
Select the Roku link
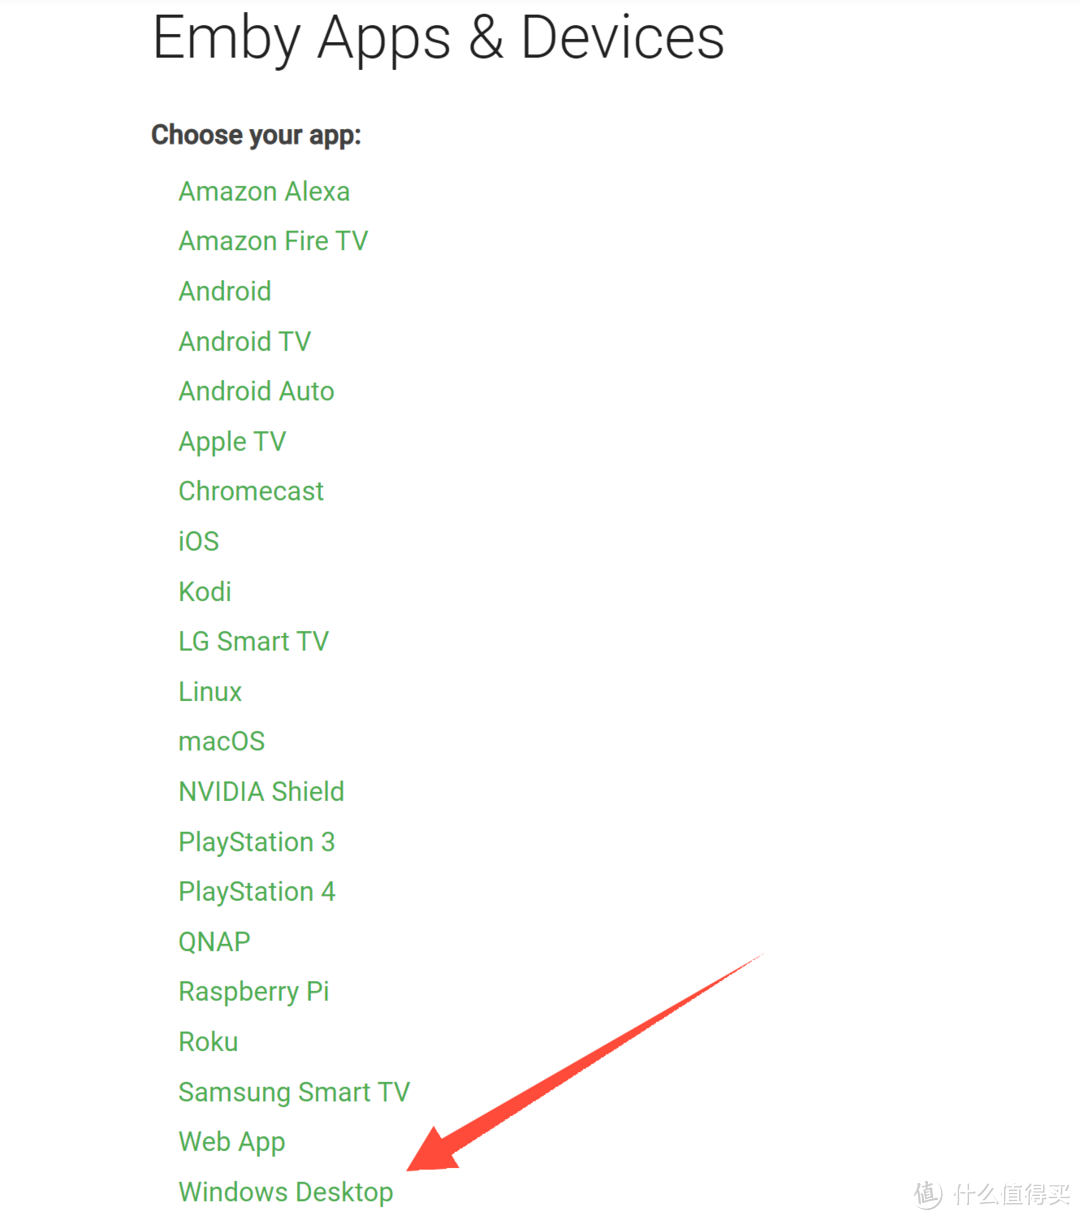[x=208, y=1041]
